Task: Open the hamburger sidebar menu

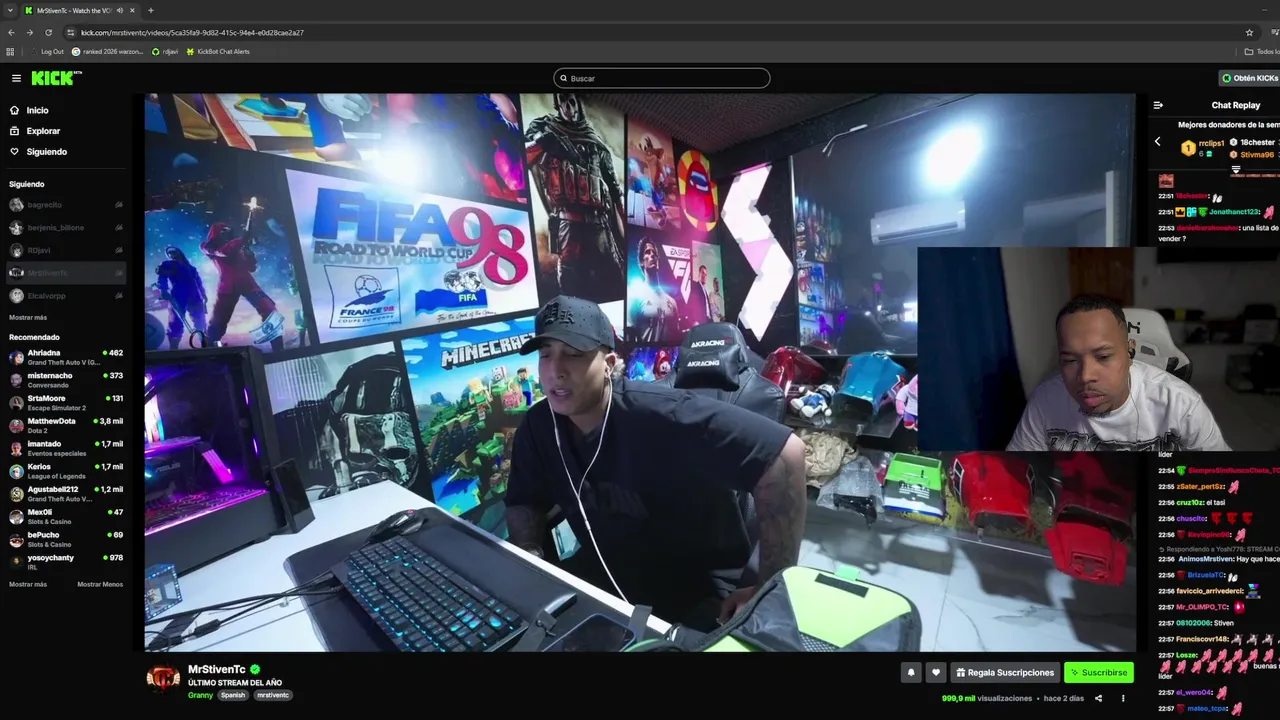Action: pos(16,78)
